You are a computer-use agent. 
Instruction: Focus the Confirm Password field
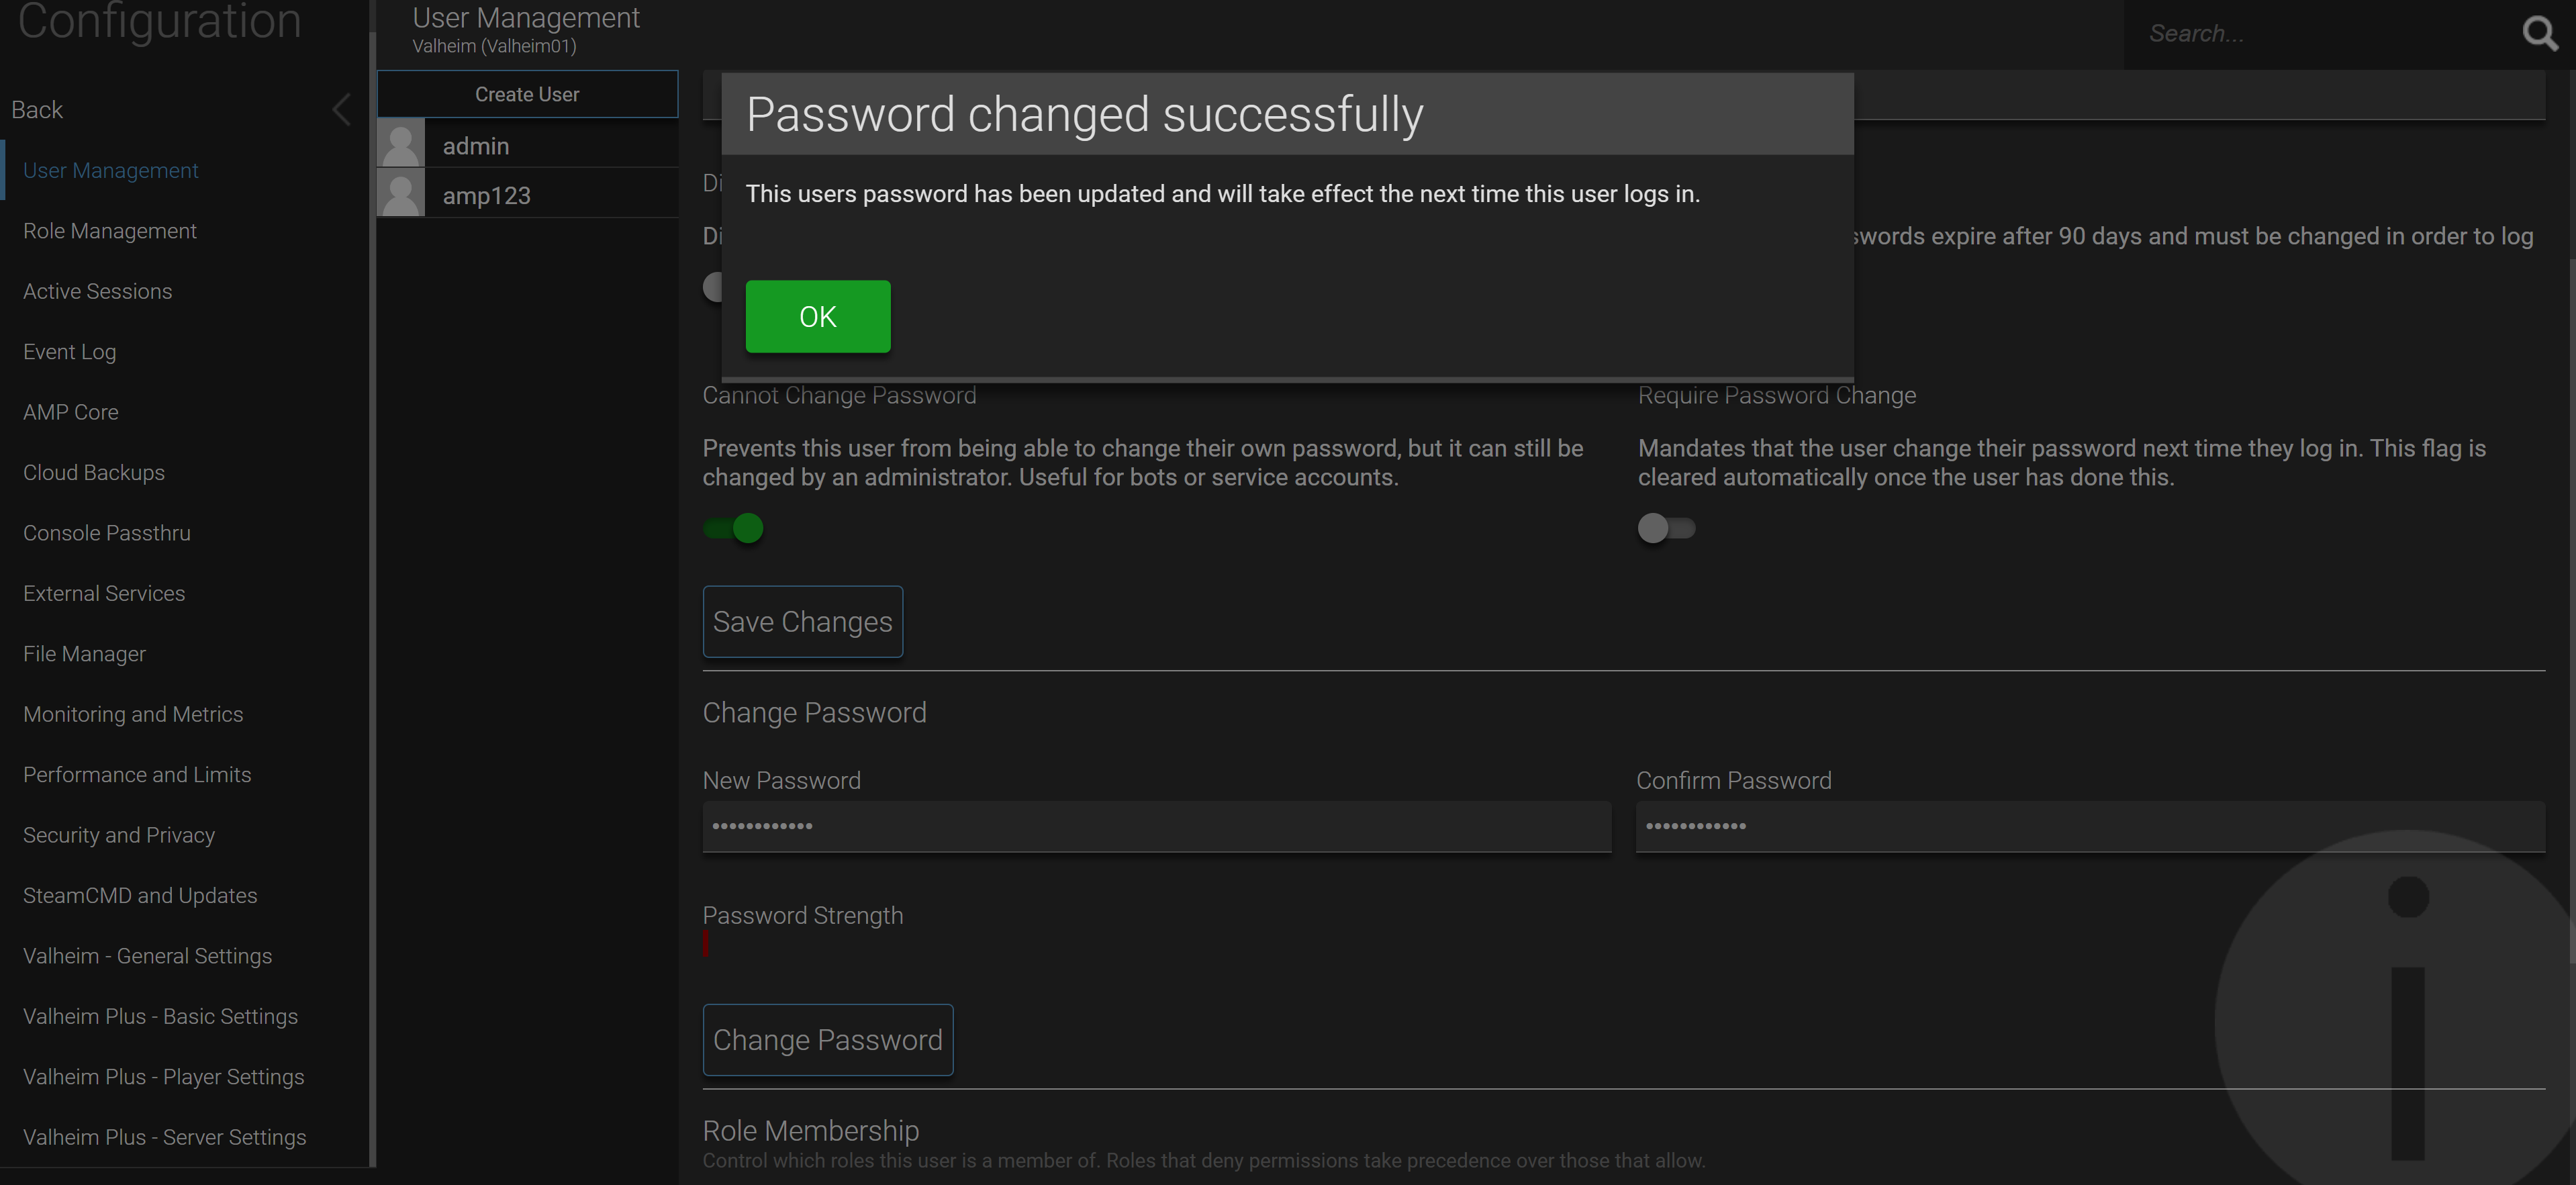[2090, 826]
